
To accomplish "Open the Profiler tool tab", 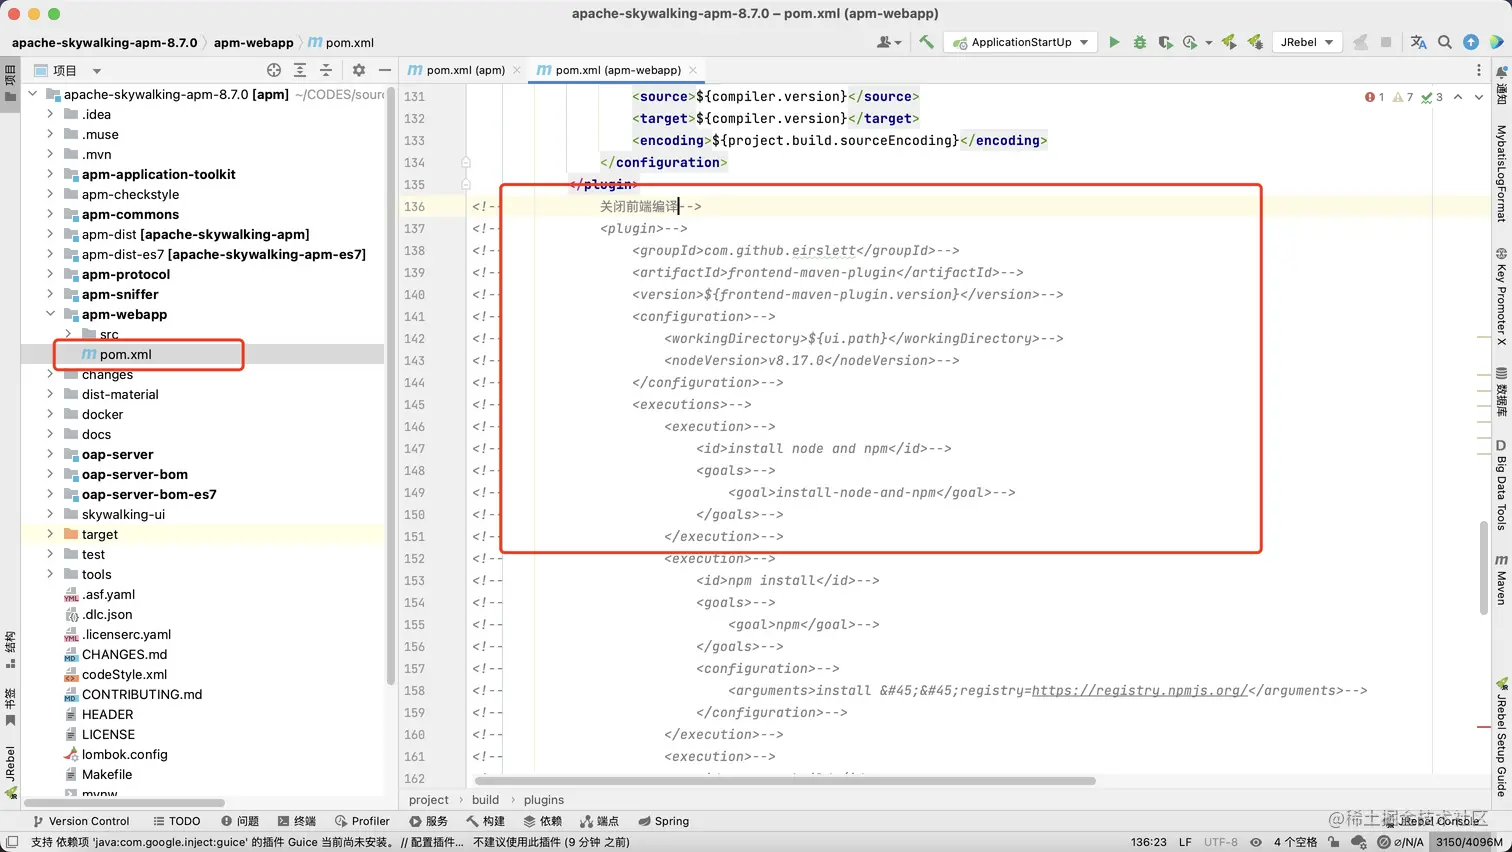I will click(x=363, y=821).
